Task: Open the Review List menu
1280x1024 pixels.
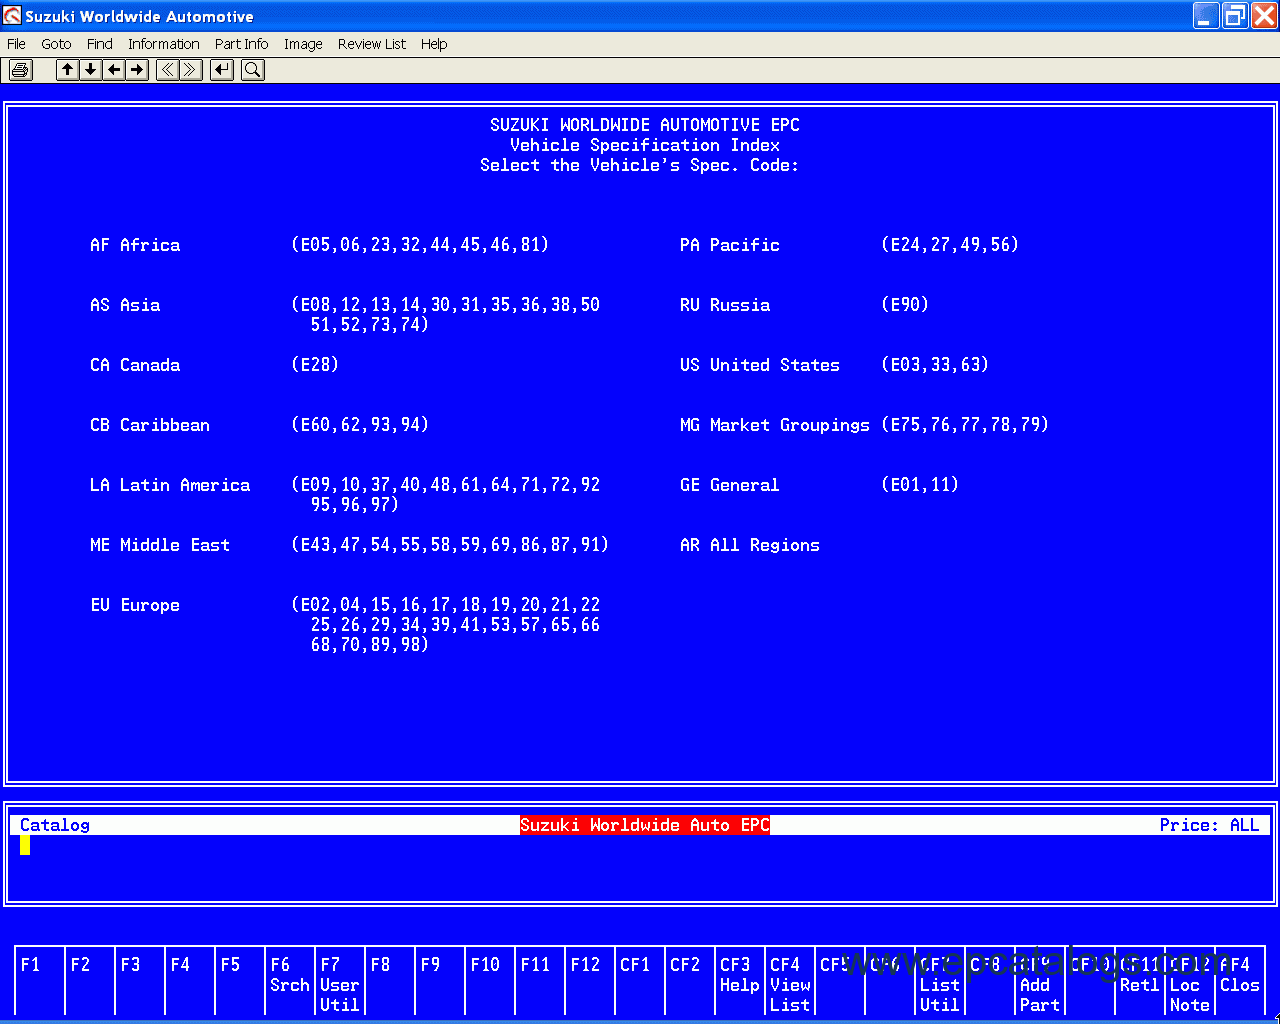Action: [372, 44]
